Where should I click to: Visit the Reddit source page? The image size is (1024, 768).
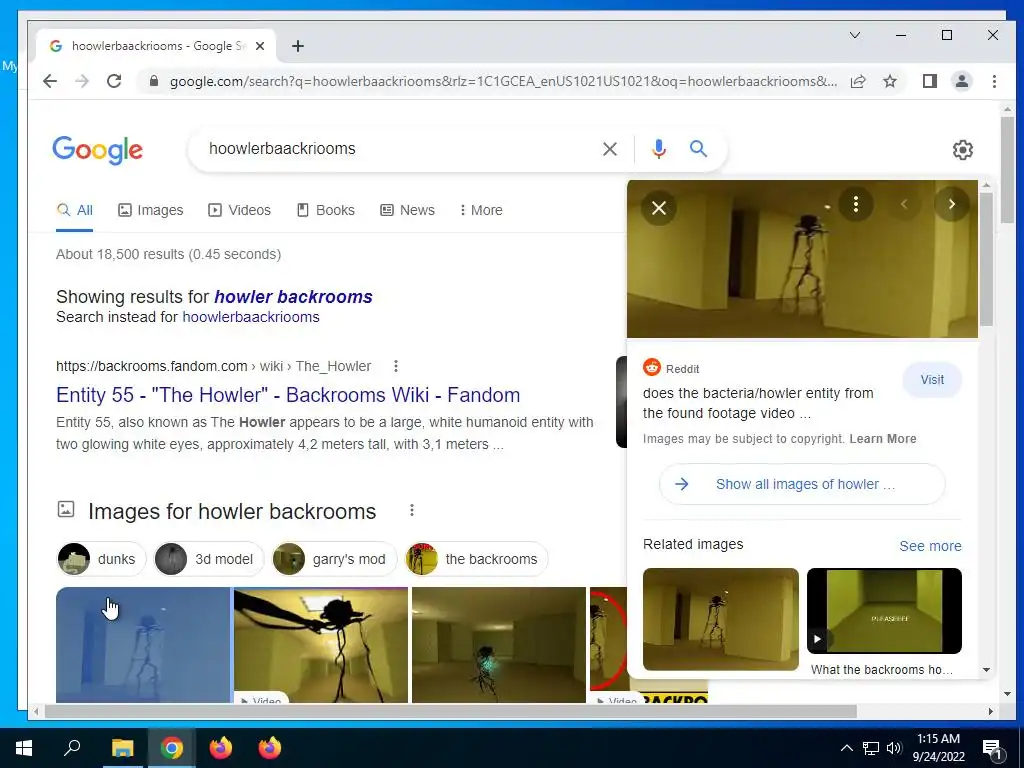tap(932, 380)
